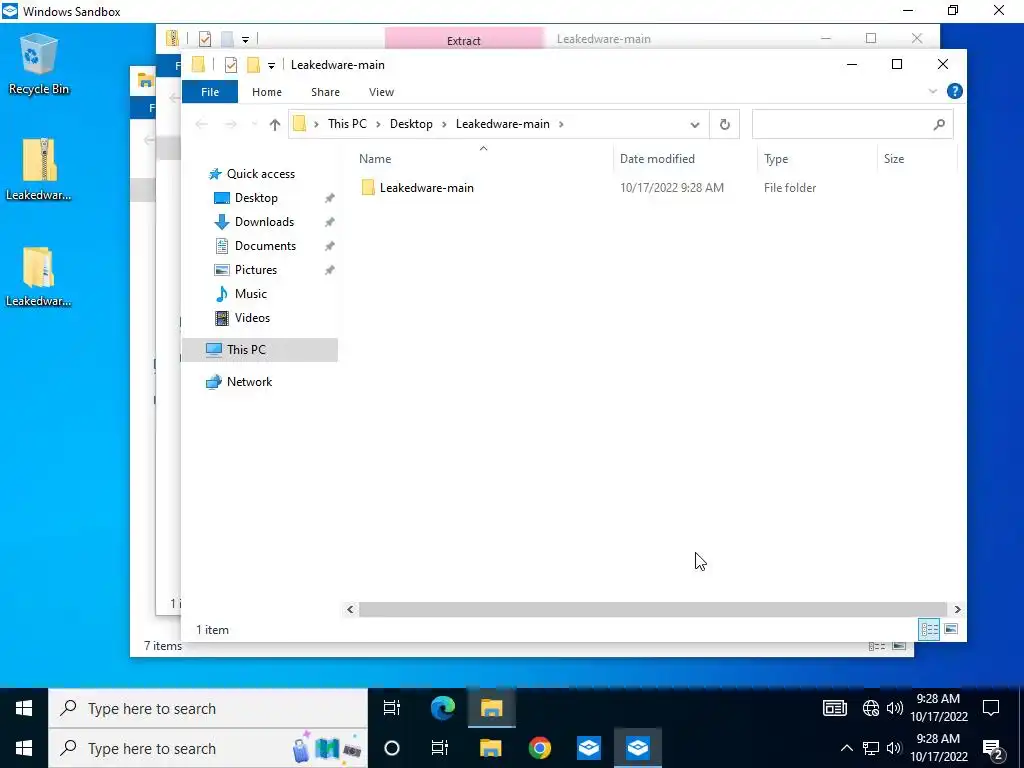Viewport: 1024px width, 768px height.
Task: Open the Recycle Bin desktop icon
Action: [x=39, y=65]
